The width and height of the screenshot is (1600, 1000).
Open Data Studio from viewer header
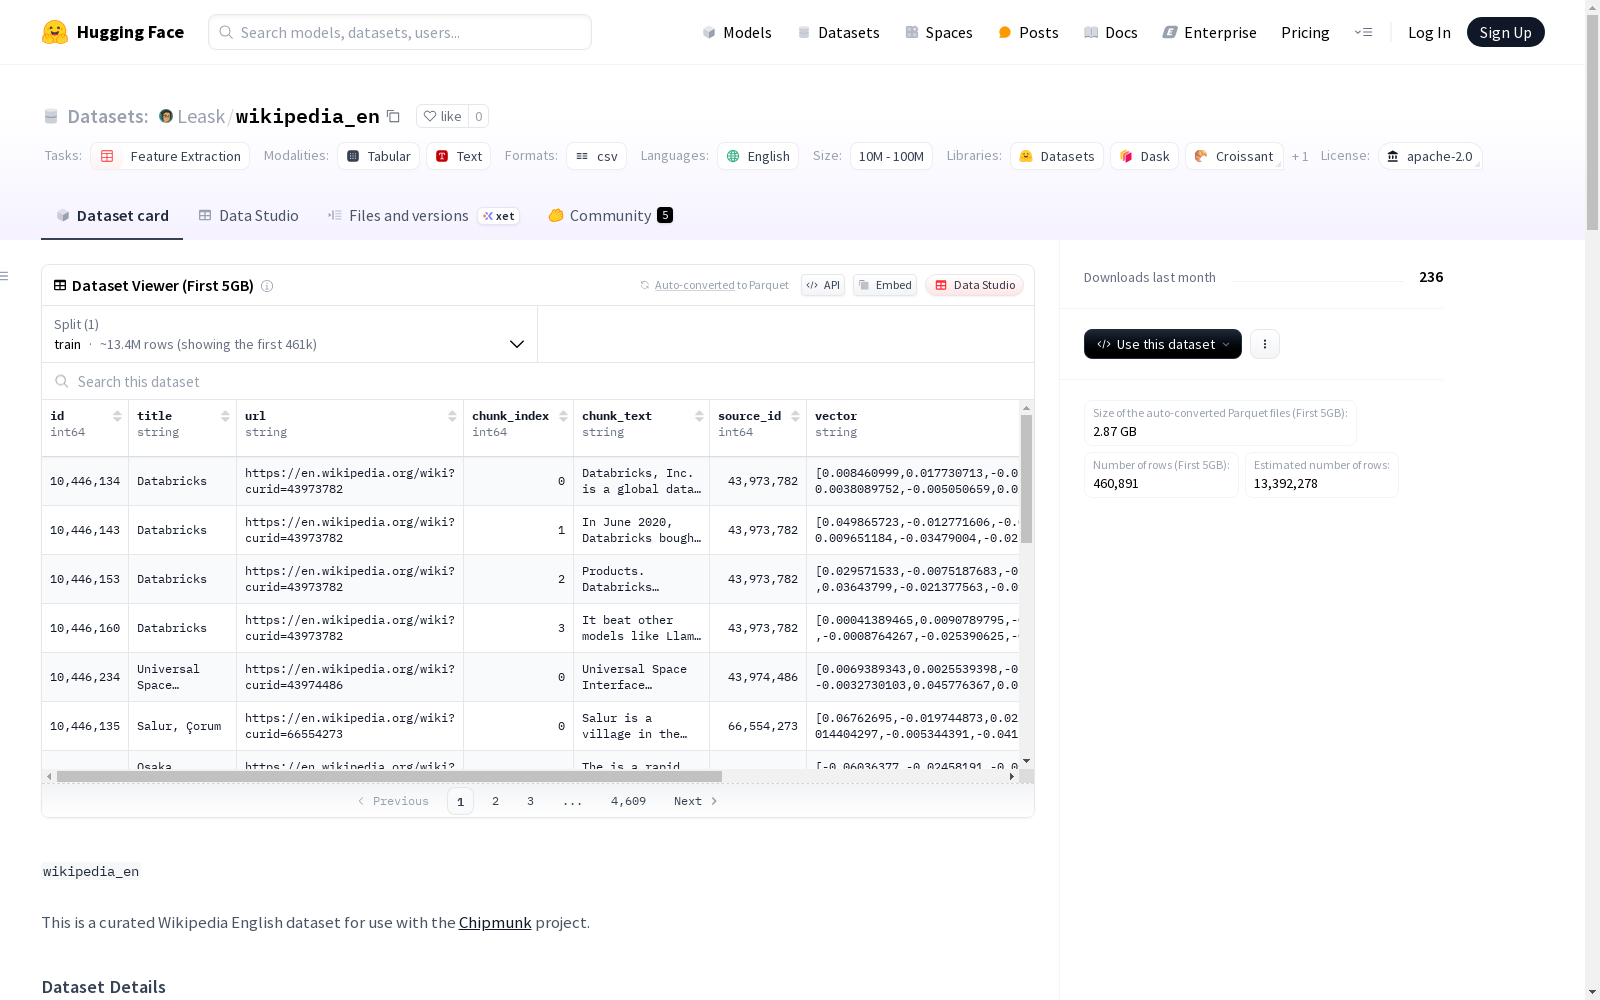[974, 285]
